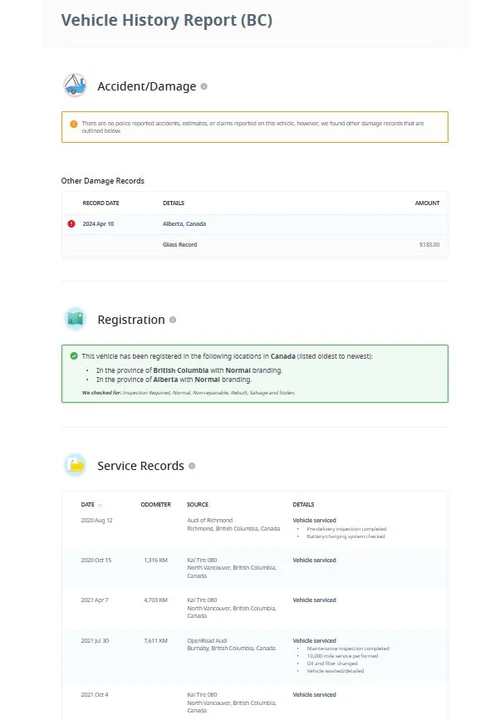Click the red alert icon on 2024 Apr 10 record
Viewport: 490px width, 720px height.
pos(71,224)
